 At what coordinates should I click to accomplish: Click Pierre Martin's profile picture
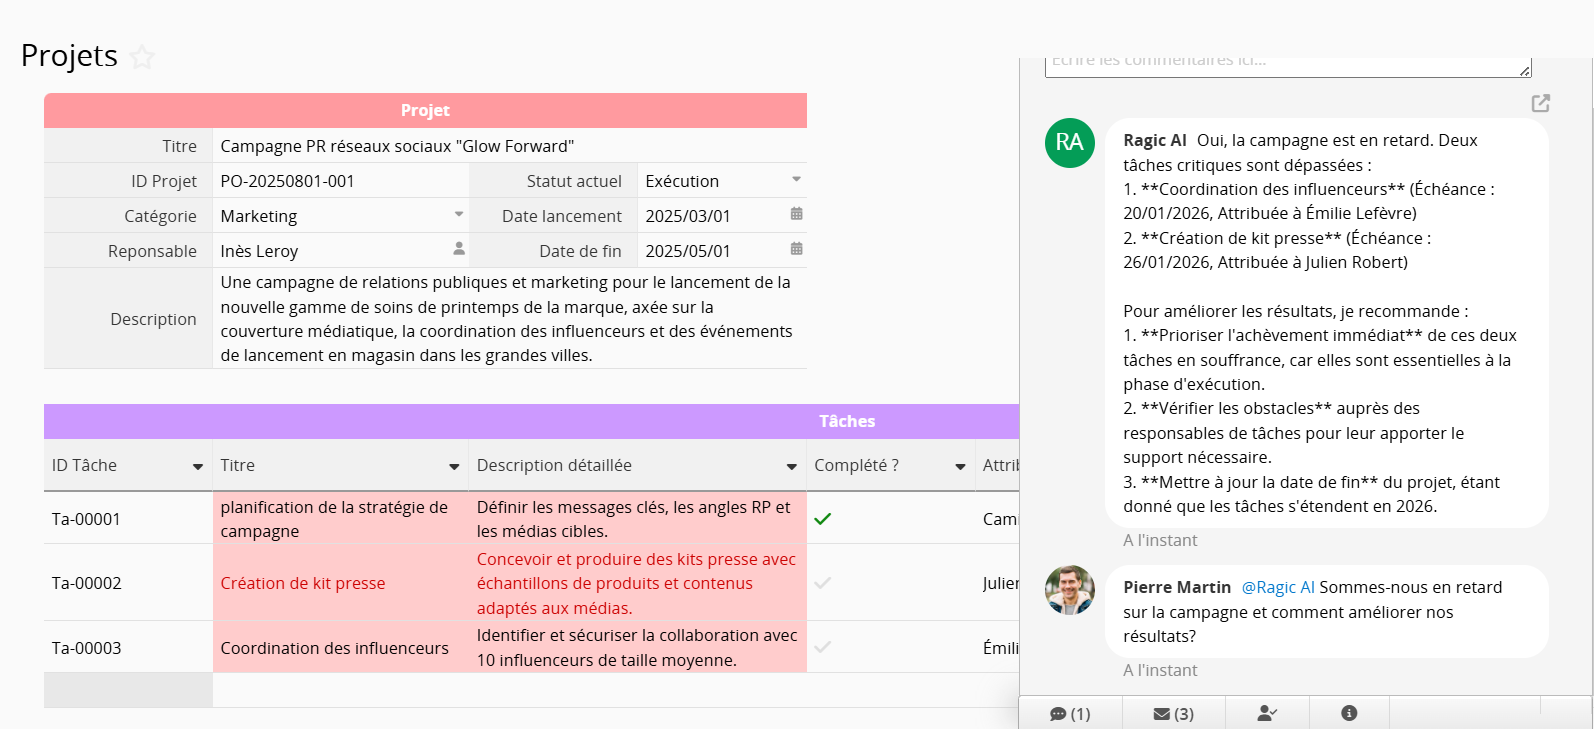(1070, 590)
